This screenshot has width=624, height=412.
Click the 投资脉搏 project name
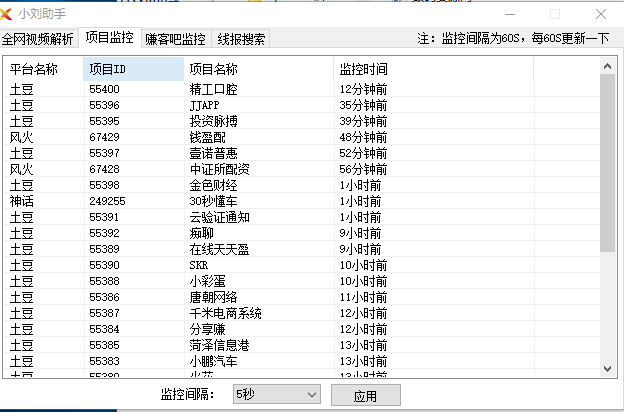tap(213, 121)
